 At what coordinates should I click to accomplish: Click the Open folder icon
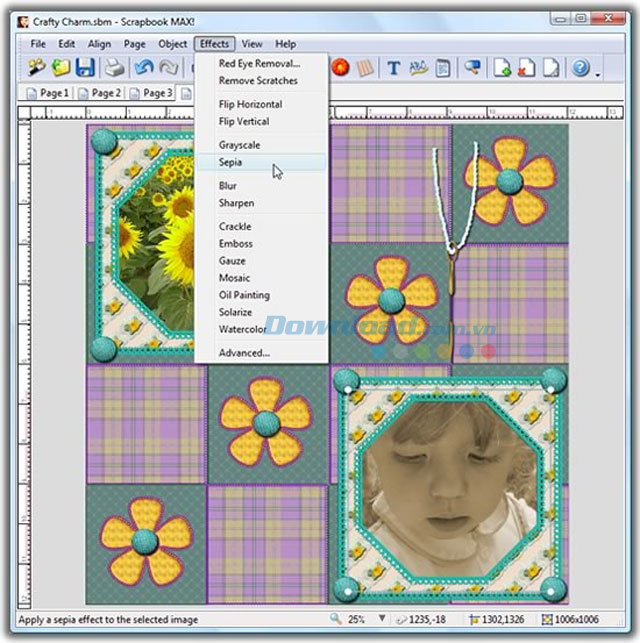click(x=62, y=68)
